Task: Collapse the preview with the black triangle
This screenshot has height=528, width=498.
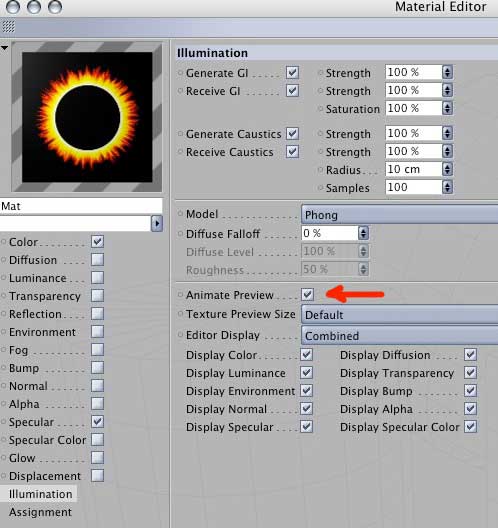Action: click(4, 48)
